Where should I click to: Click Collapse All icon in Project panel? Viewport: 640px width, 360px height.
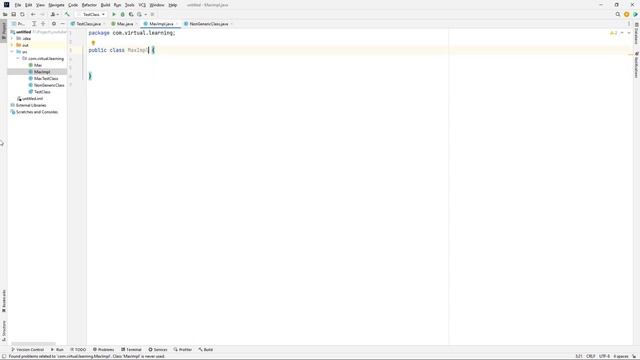pos(43,24)
